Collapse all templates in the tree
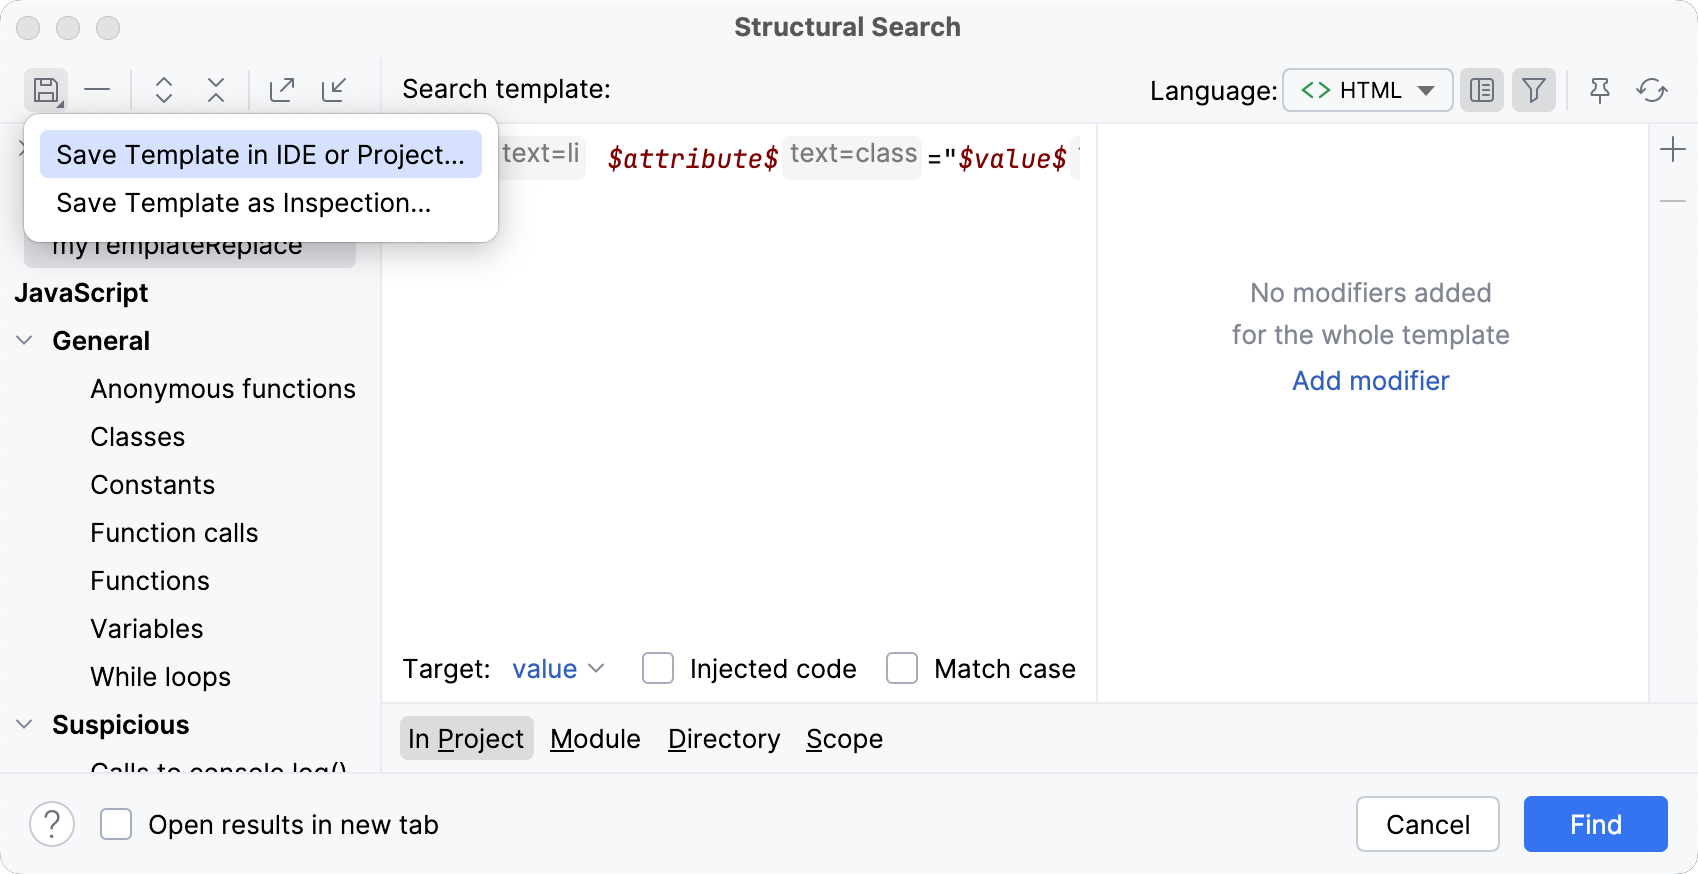Viewport: 1698px width, 874px height. [x=216, y=90]
